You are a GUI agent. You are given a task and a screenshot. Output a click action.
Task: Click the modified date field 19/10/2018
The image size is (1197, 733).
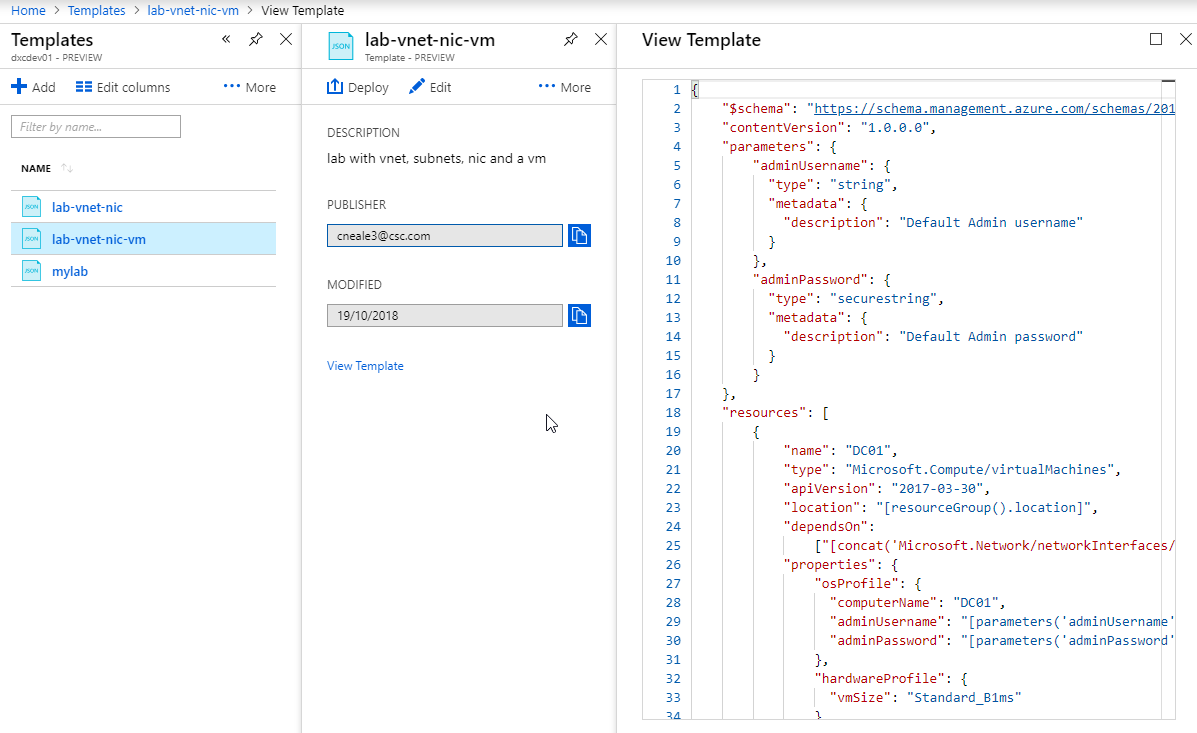(444, 315)
